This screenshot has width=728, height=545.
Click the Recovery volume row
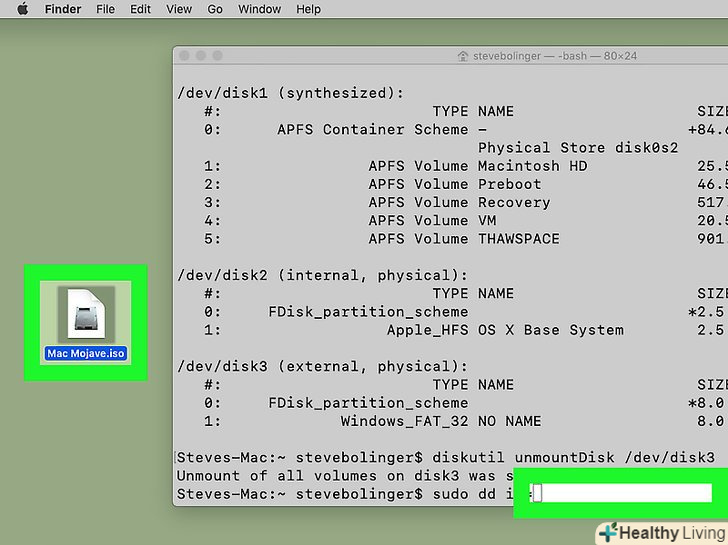(x=465, y=202)
